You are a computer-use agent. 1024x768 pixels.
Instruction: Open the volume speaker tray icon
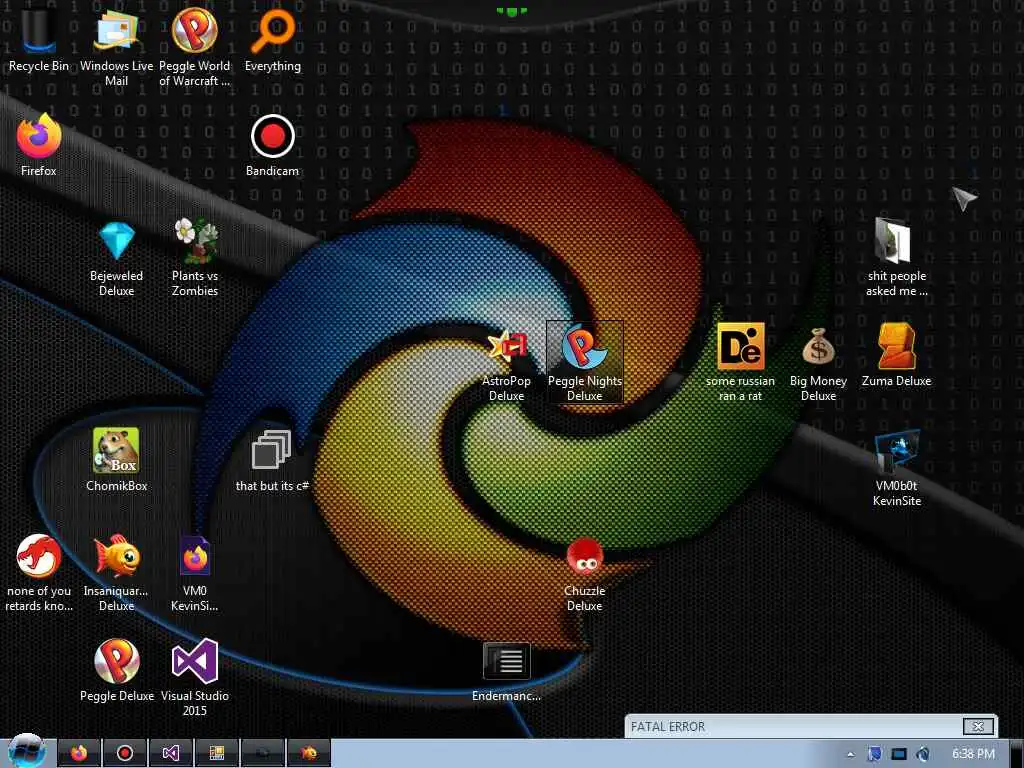coord(923,754)
